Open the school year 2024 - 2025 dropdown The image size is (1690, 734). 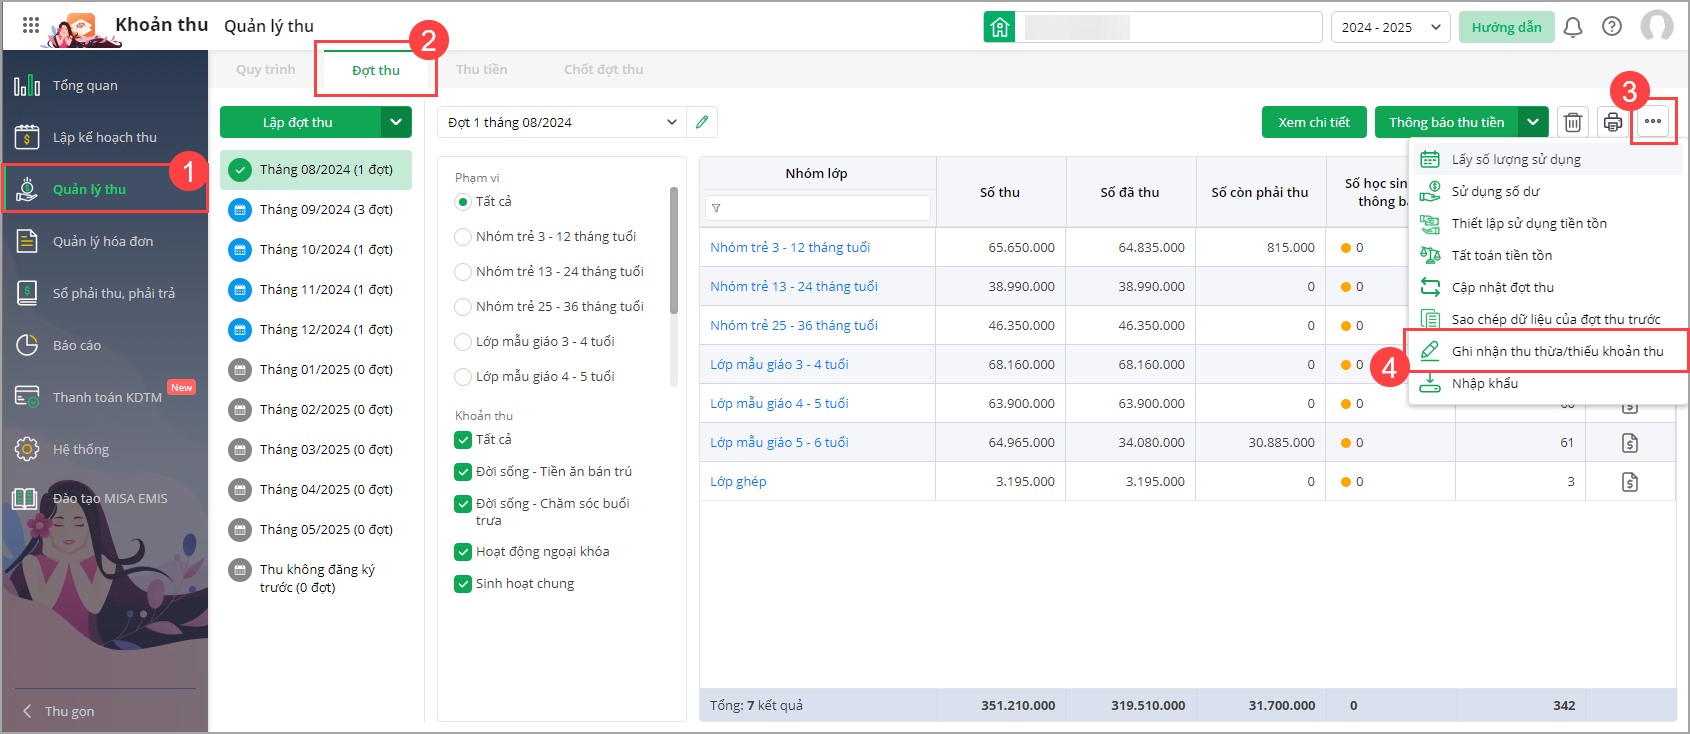tap(1390, 27)
